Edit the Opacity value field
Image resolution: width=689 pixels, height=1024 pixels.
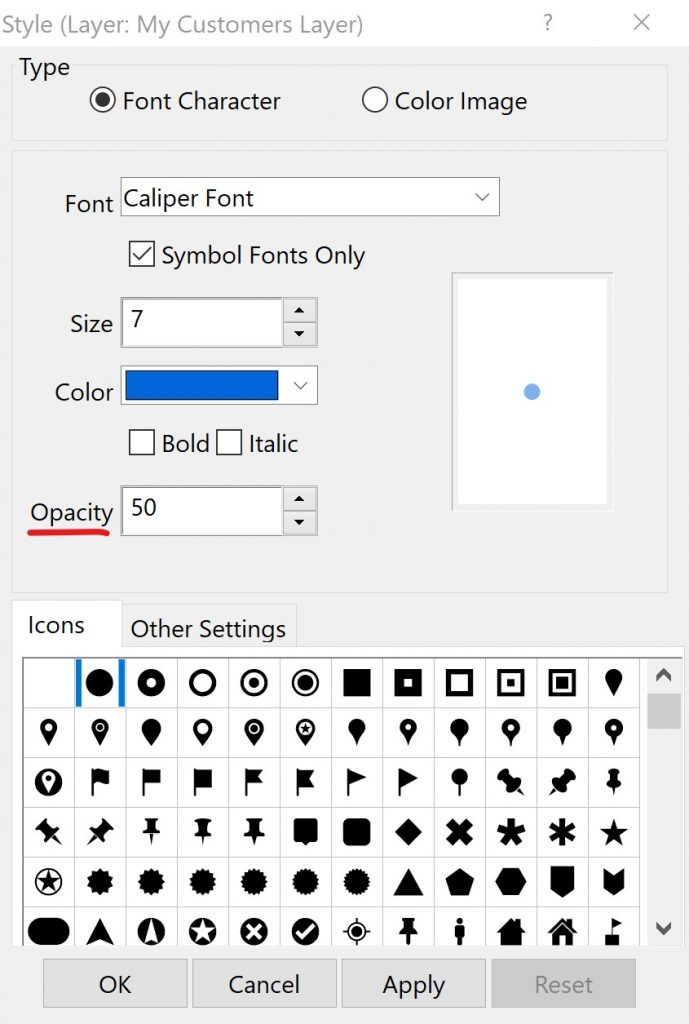pos(200,510)
